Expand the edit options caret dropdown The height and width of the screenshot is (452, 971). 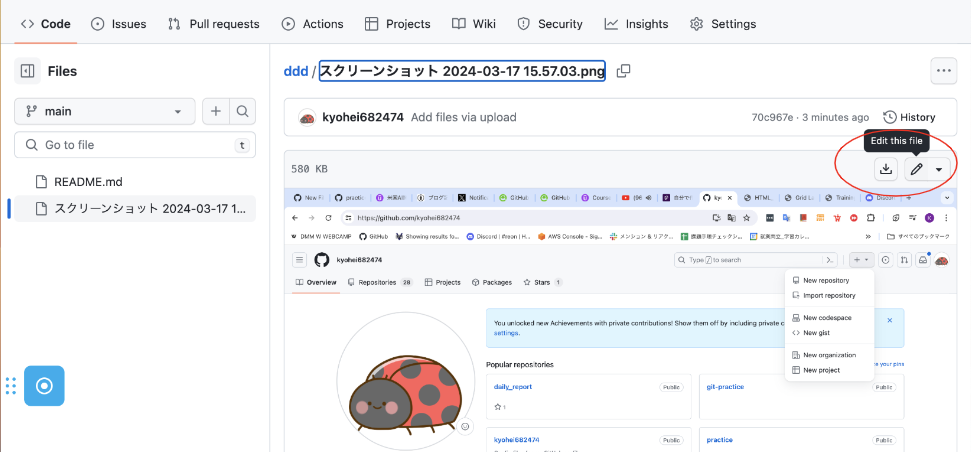point(939,169)
